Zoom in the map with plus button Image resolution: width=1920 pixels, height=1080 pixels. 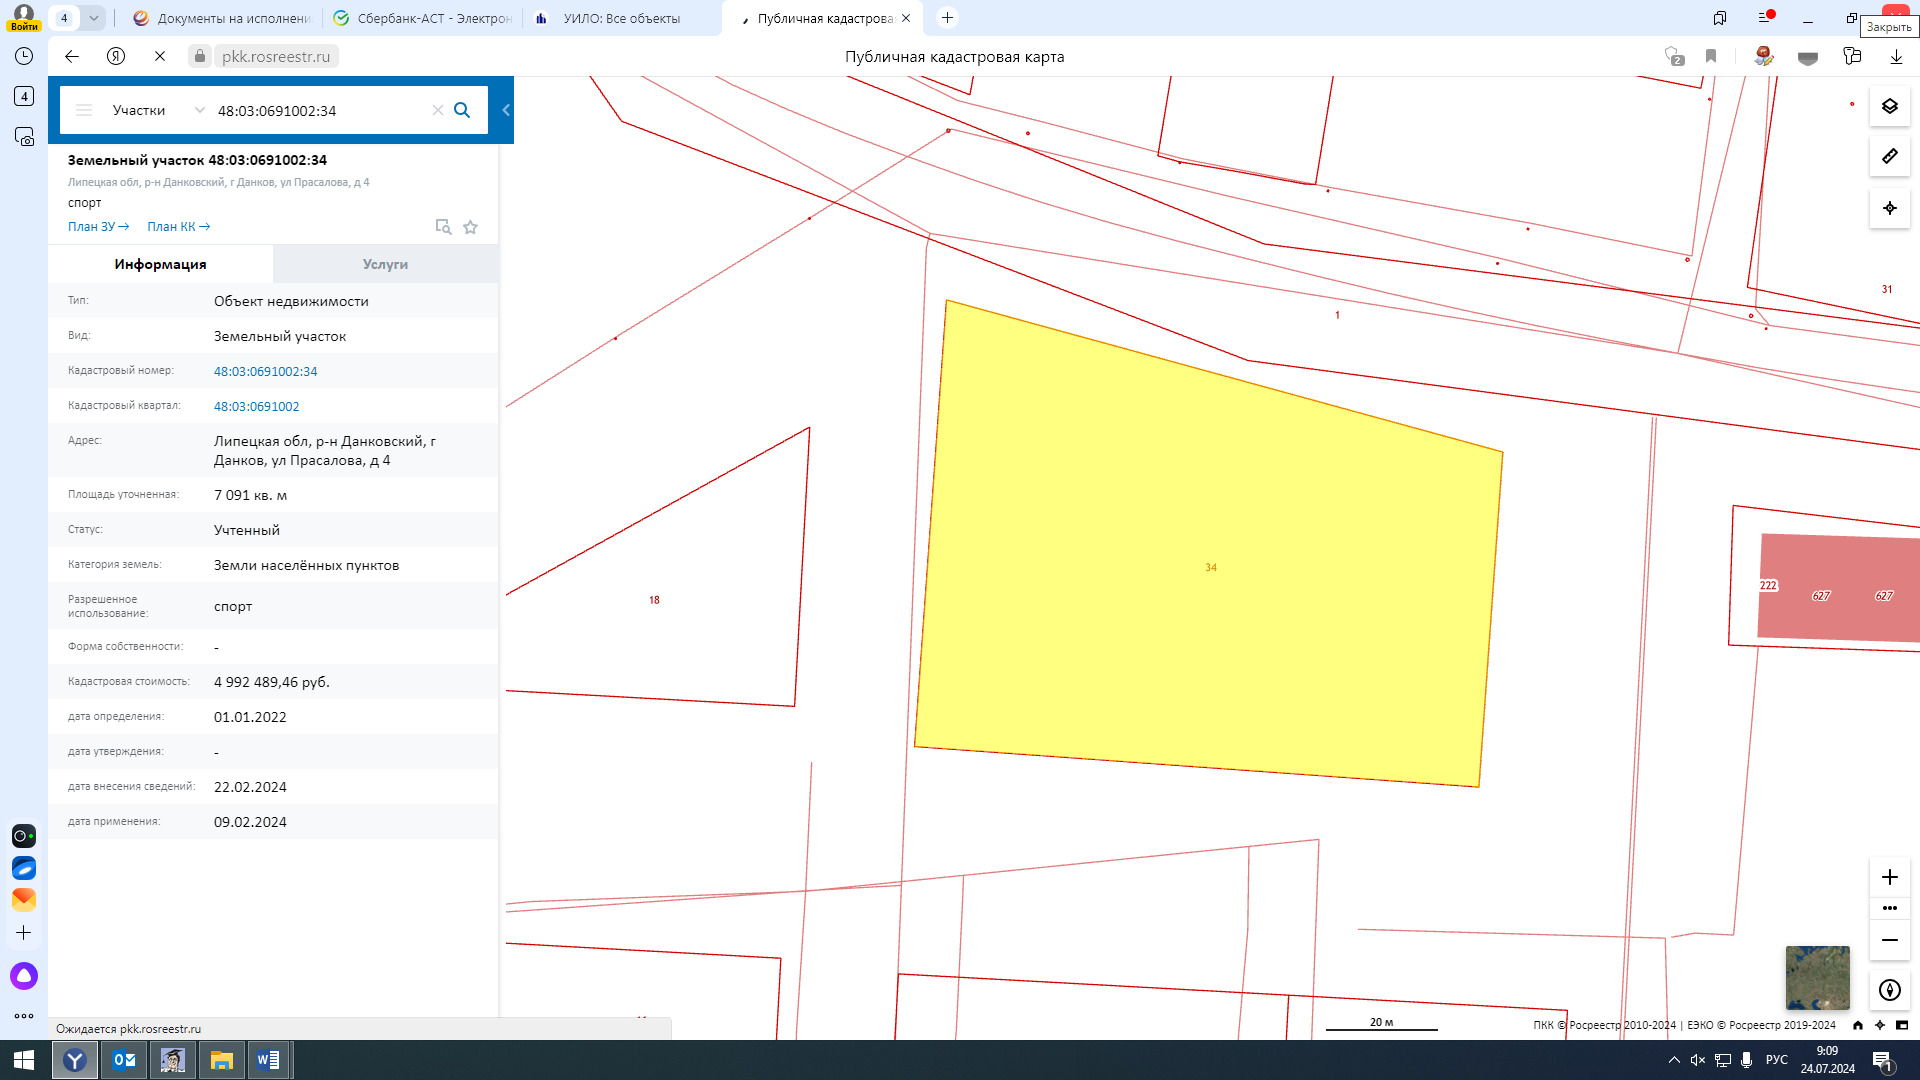pyautogui.click(x=1889, y=877)
